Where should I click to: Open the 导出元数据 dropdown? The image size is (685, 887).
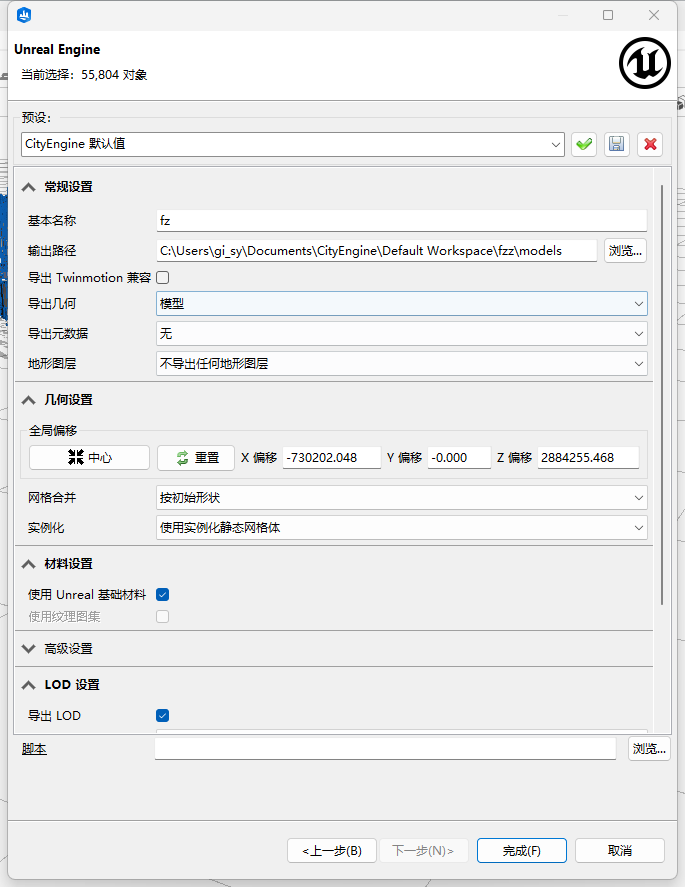402,334
